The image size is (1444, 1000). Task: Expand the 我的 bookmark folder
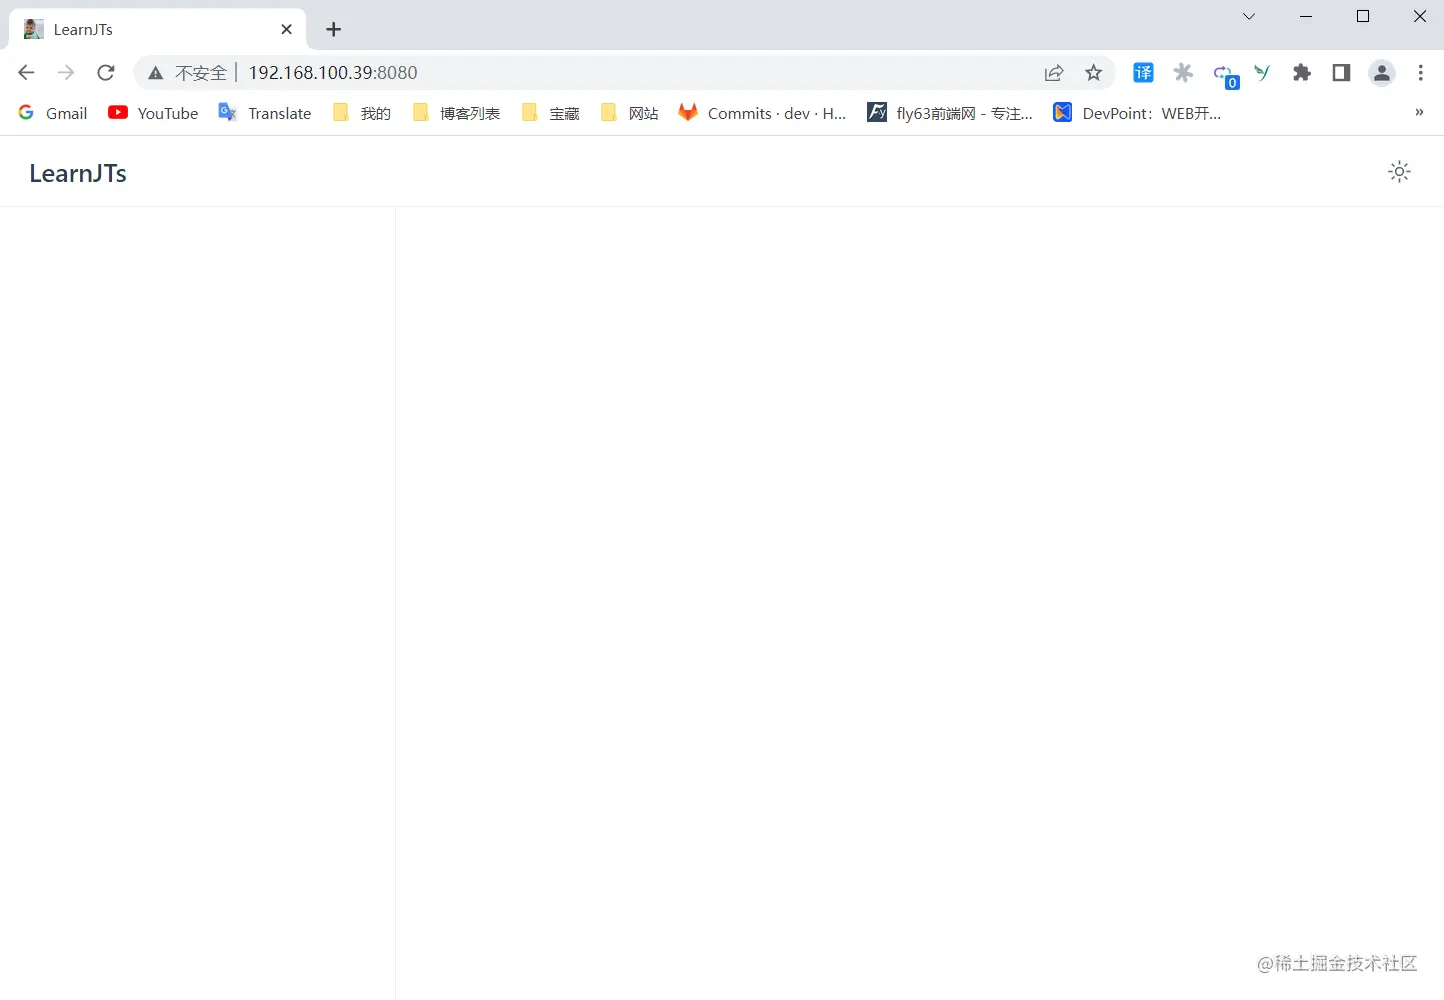pyautogui.click(x=361, y=113)
